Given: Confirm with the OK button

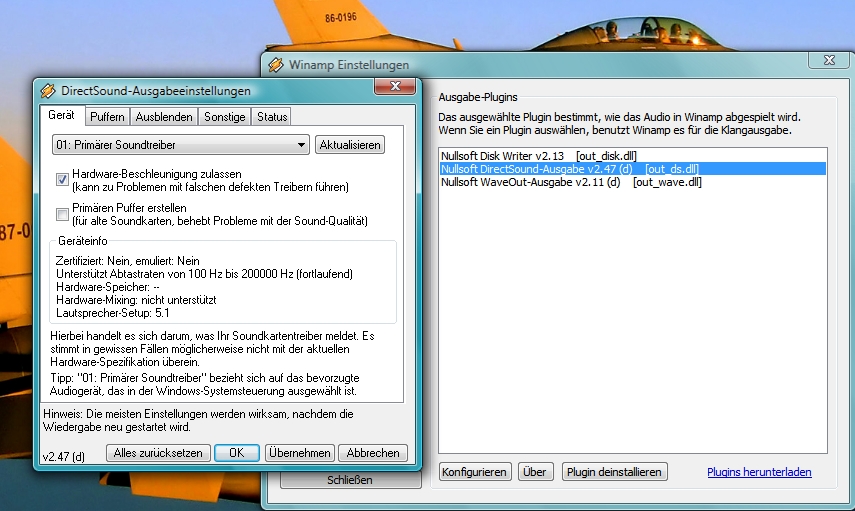Looking at the screenshot, I should 237,453.
